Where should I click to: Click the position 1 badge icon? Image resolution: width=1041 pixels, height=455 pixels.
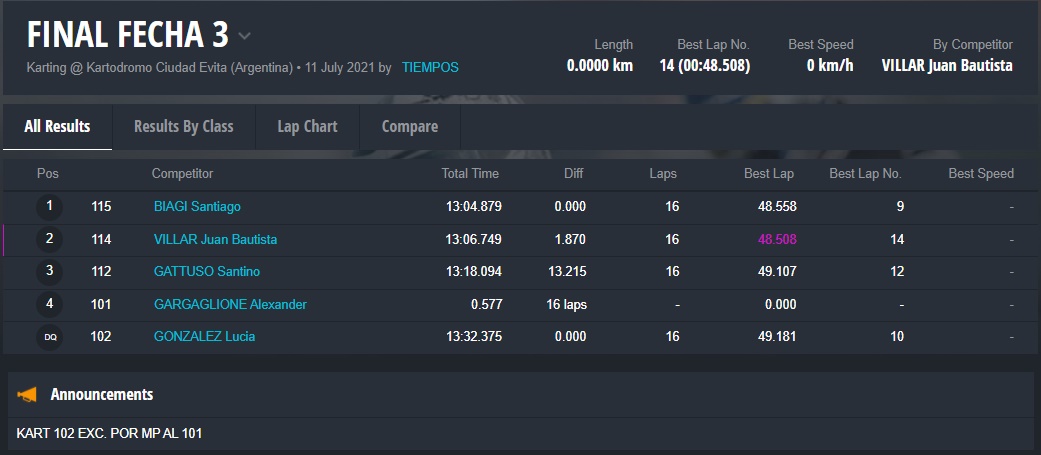click(49, 207)
